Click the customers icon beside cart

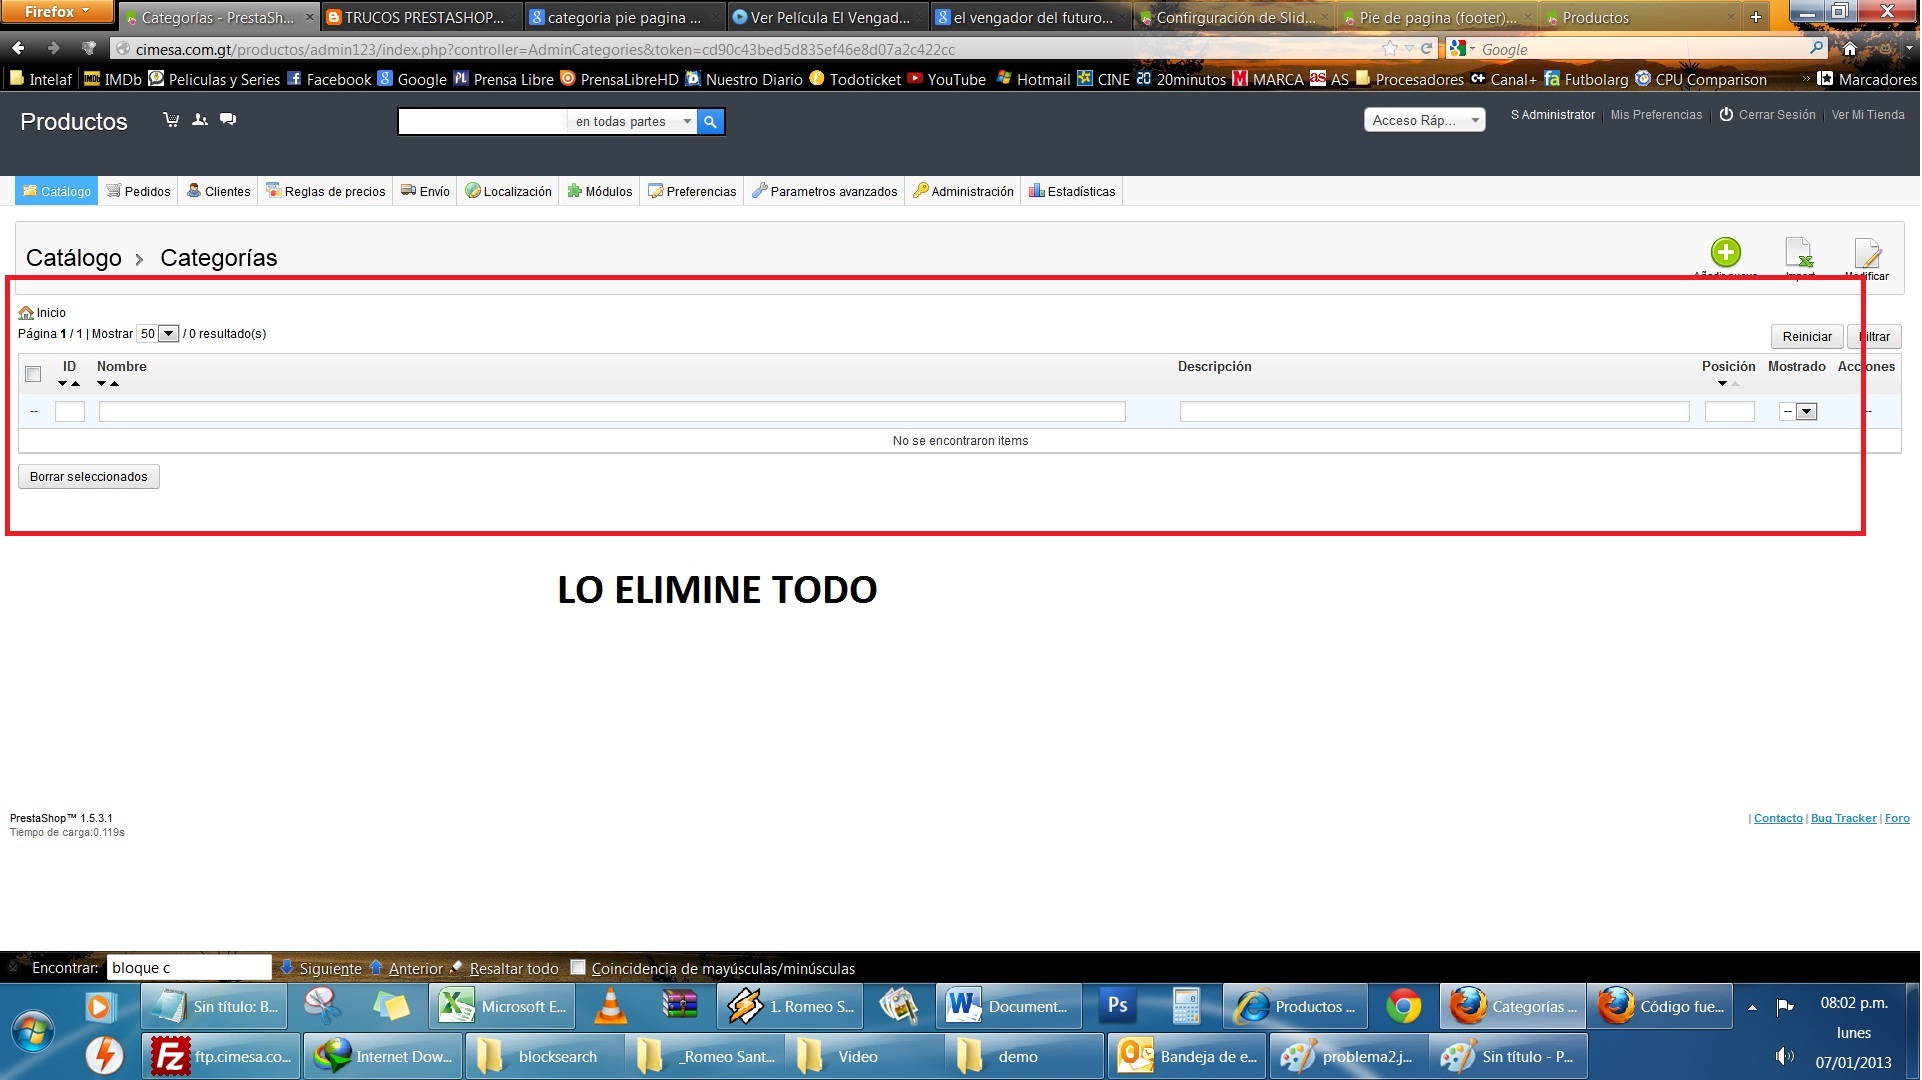(x=200, y=120)
